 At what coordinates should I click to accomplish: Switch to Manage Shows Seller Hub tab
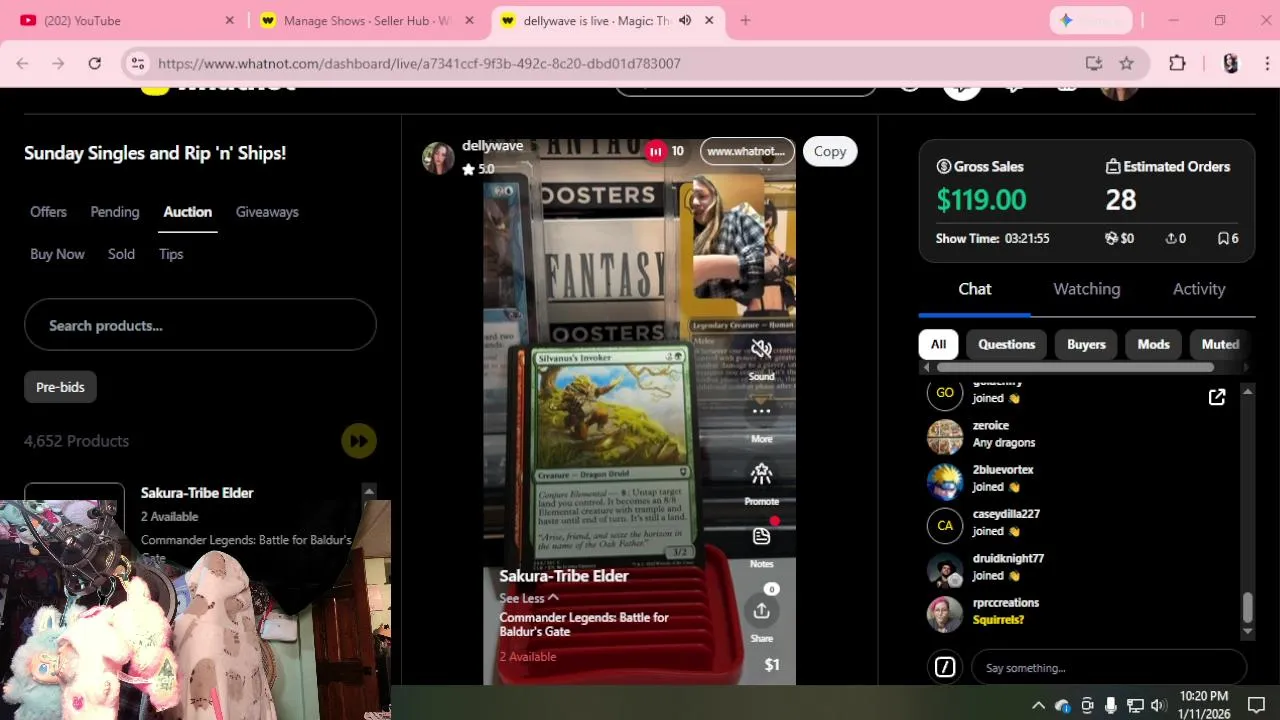[366, 20]
